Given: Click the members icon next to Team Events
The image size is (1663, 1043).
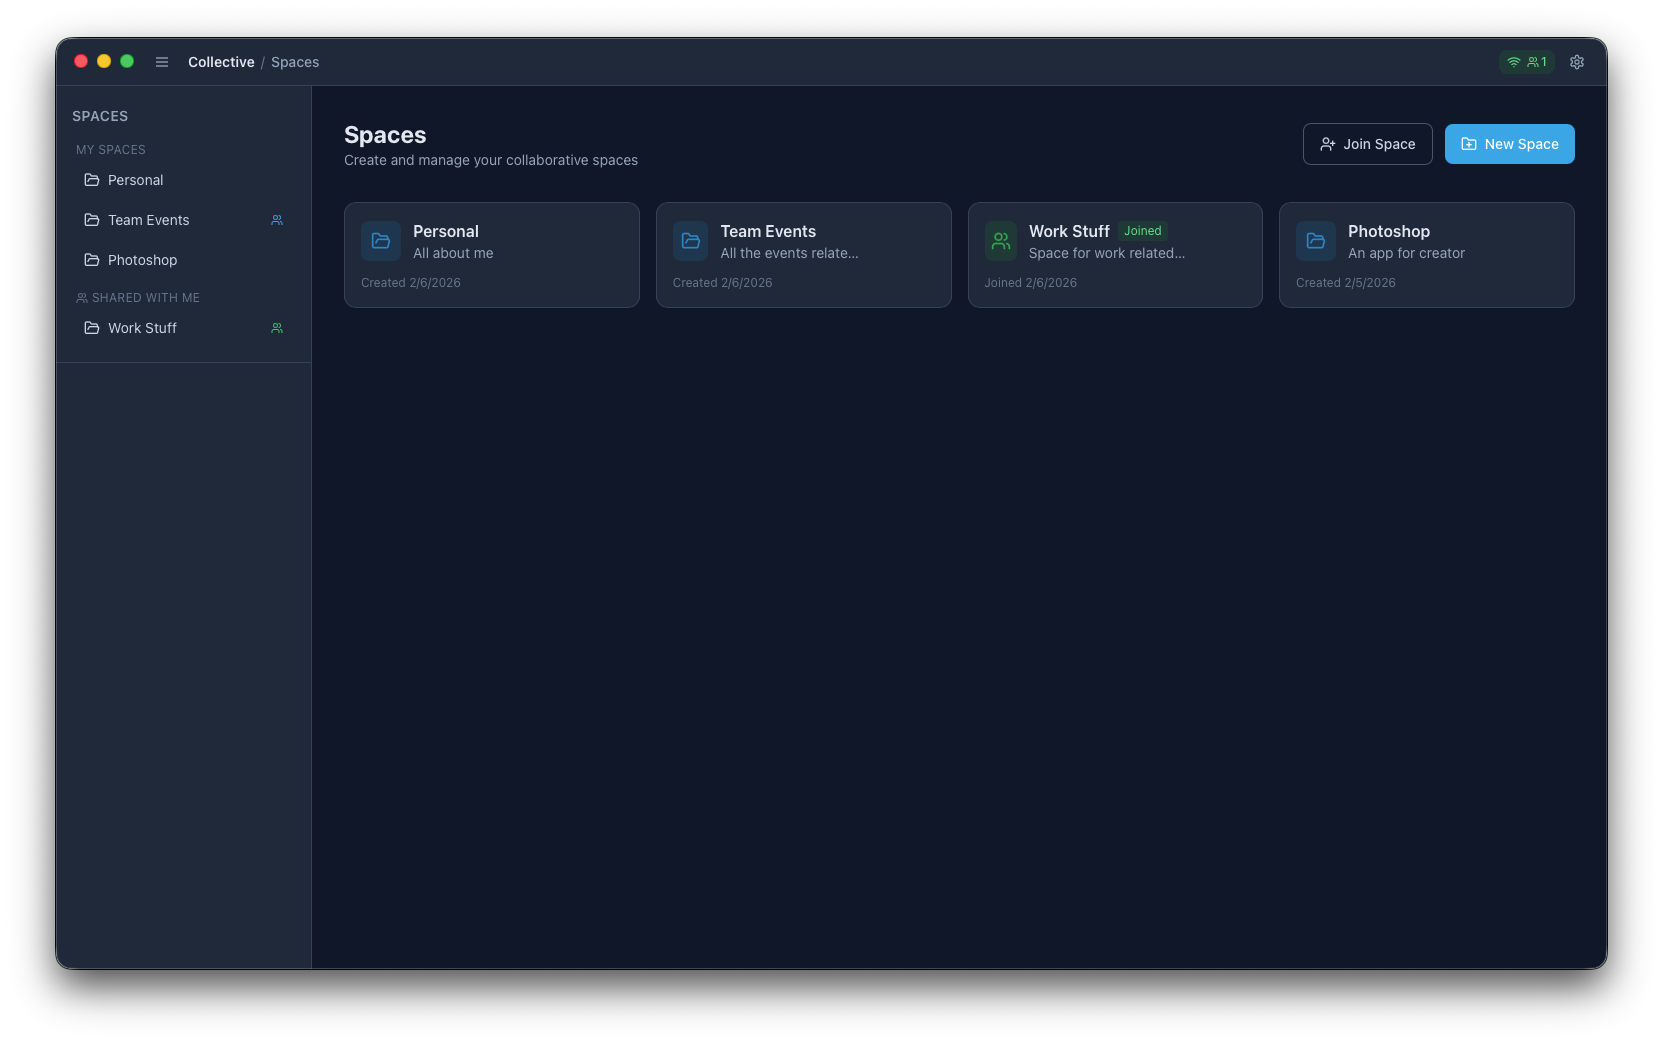Looking at the screenshot, I should [276, 220].
